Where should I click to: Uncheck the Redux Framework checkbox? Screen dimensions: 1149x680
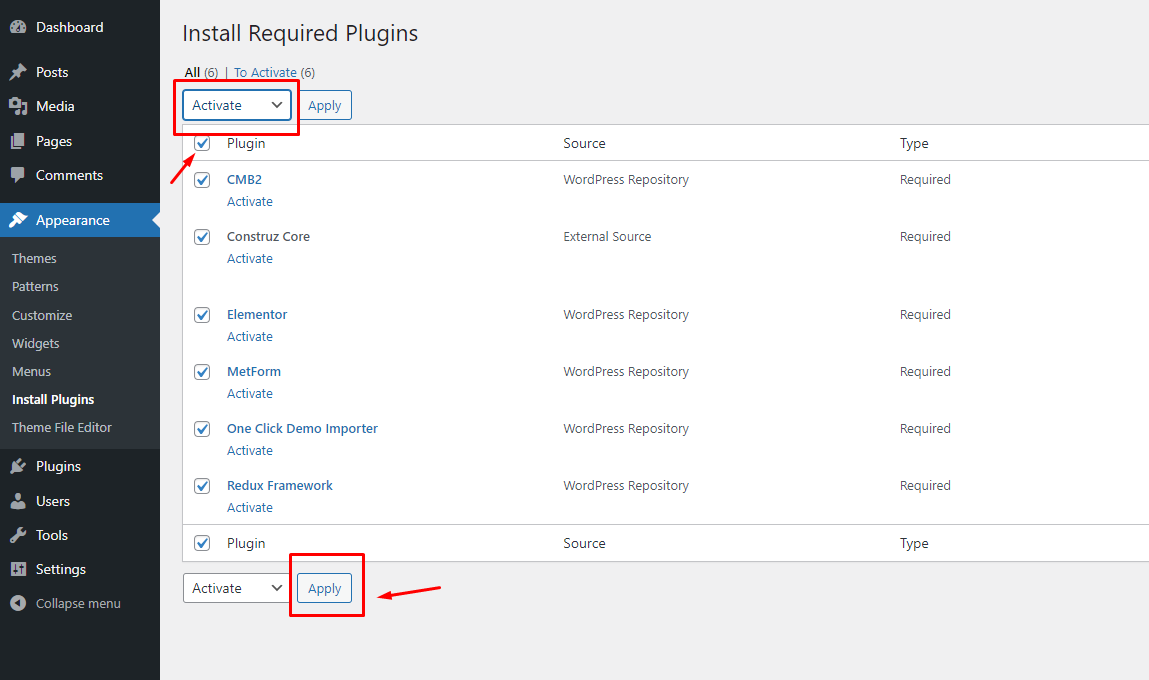[x=202, y=486]
